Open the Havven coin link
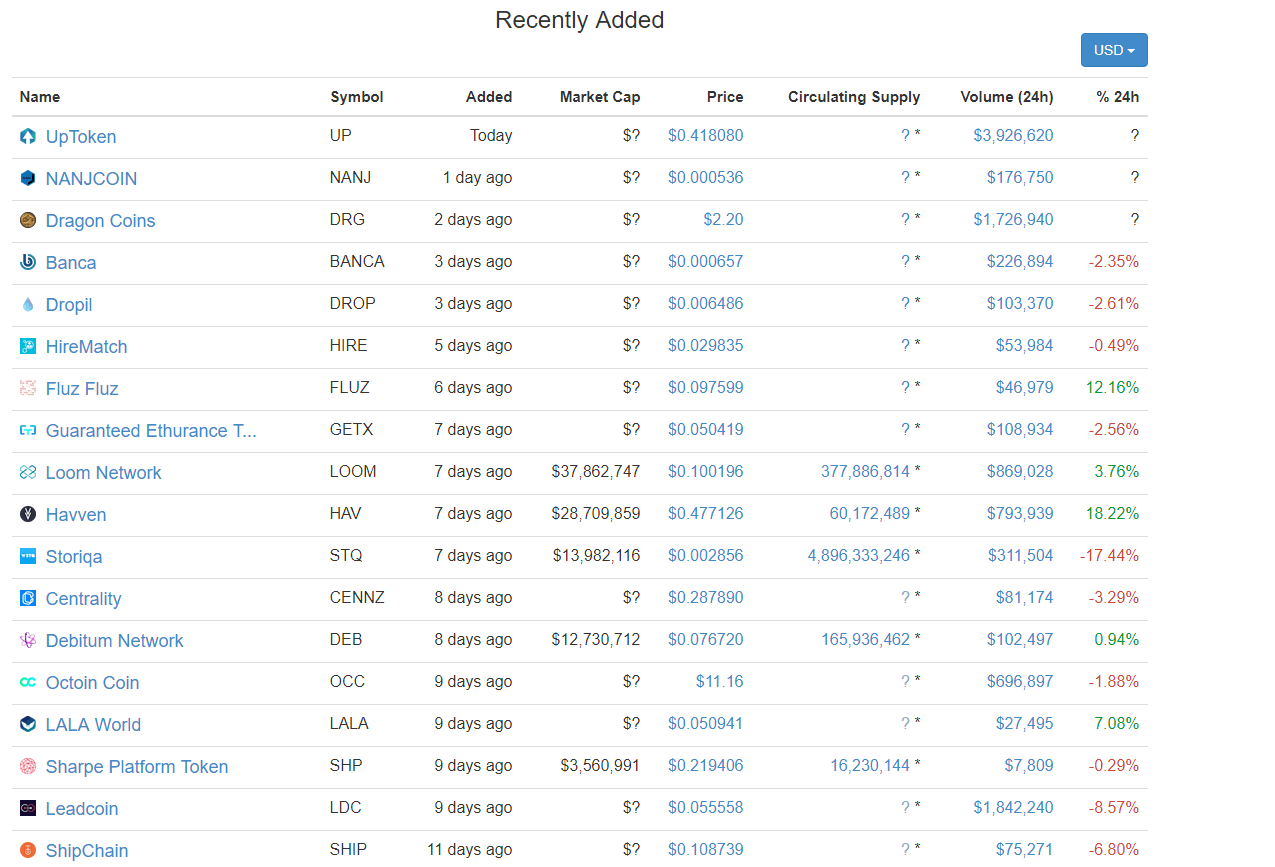 click(76, 515)
